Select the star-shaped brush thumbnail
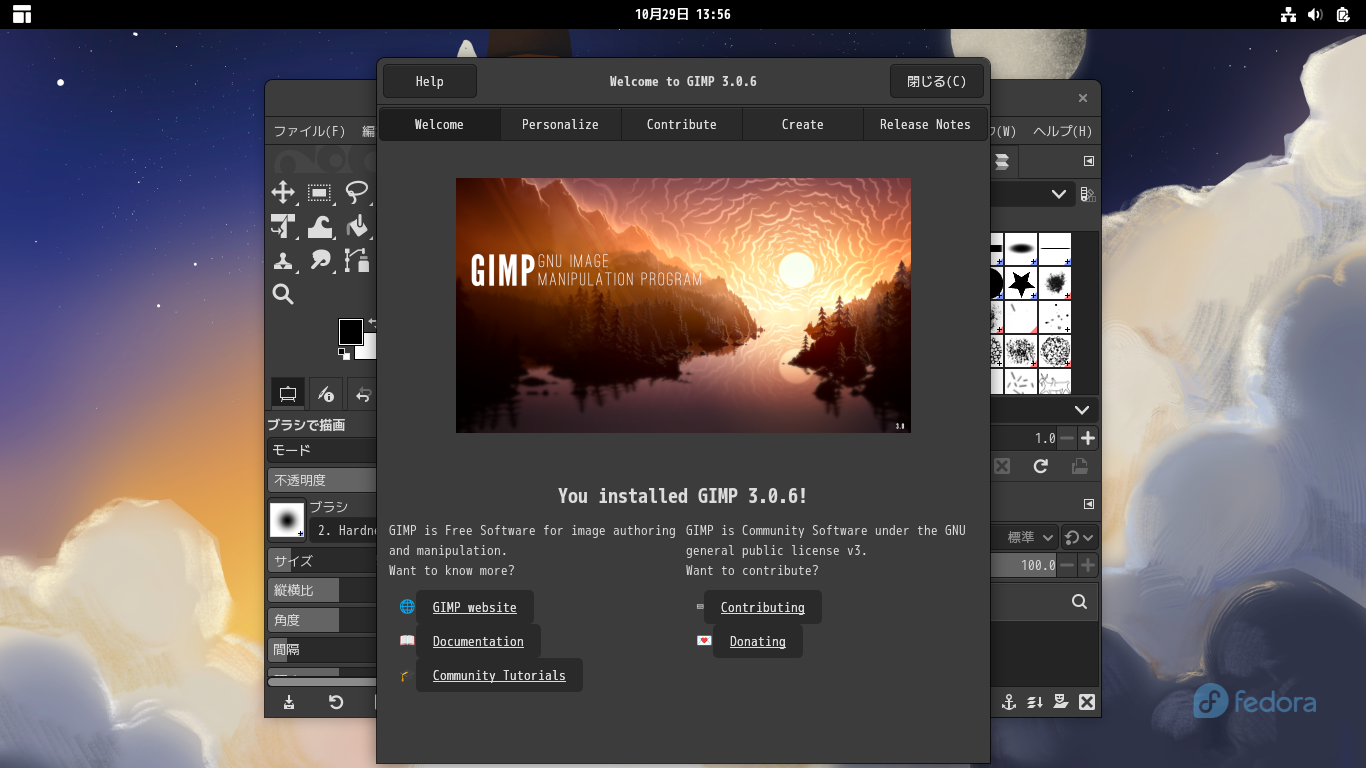1366x768 pixels. coord(1020,284)
